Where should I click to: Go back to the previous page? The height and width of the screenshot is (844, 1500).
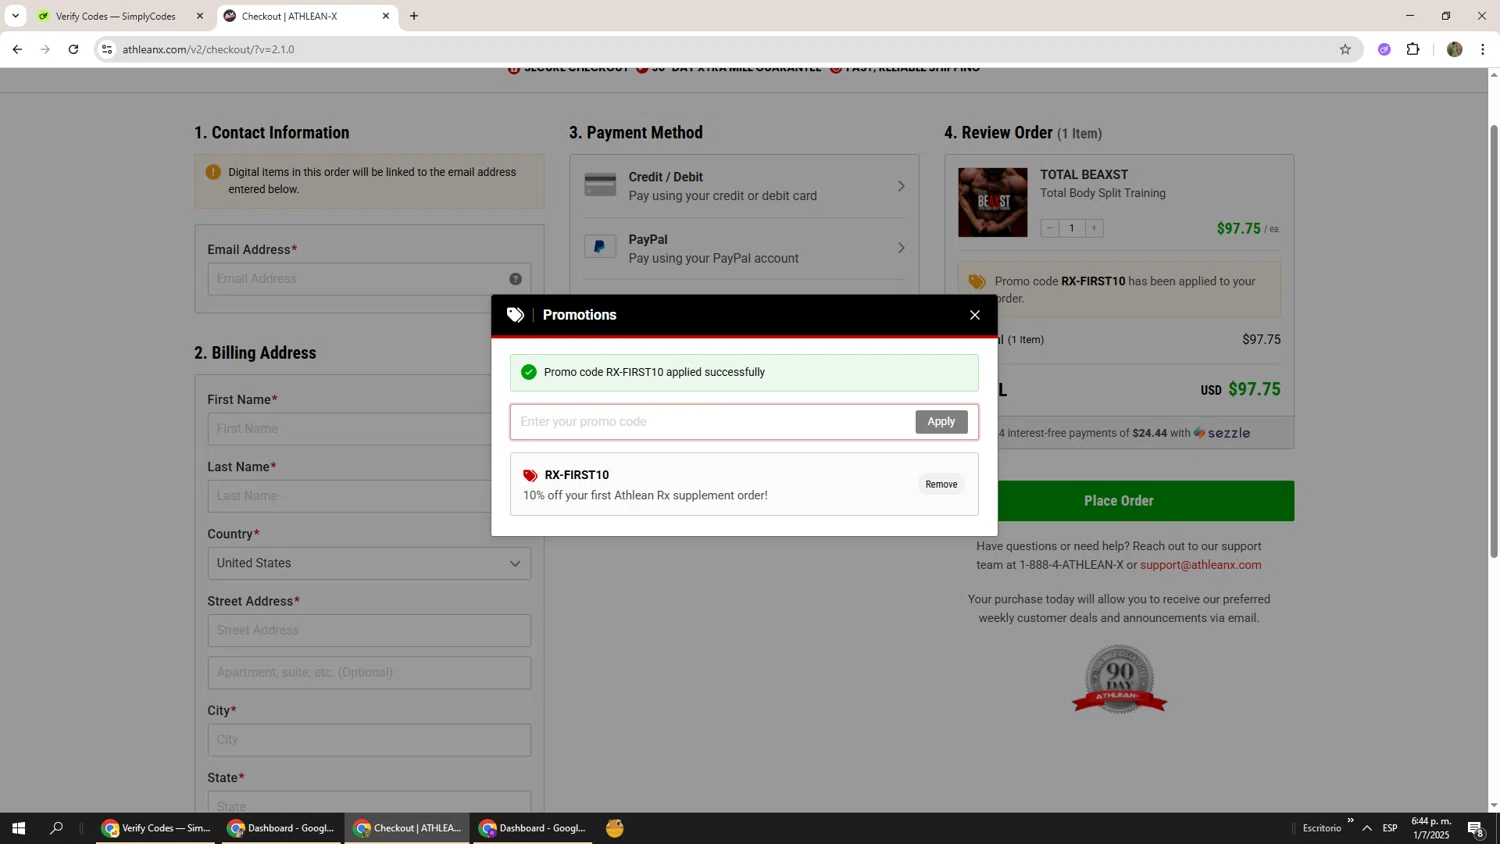(17, 49)
